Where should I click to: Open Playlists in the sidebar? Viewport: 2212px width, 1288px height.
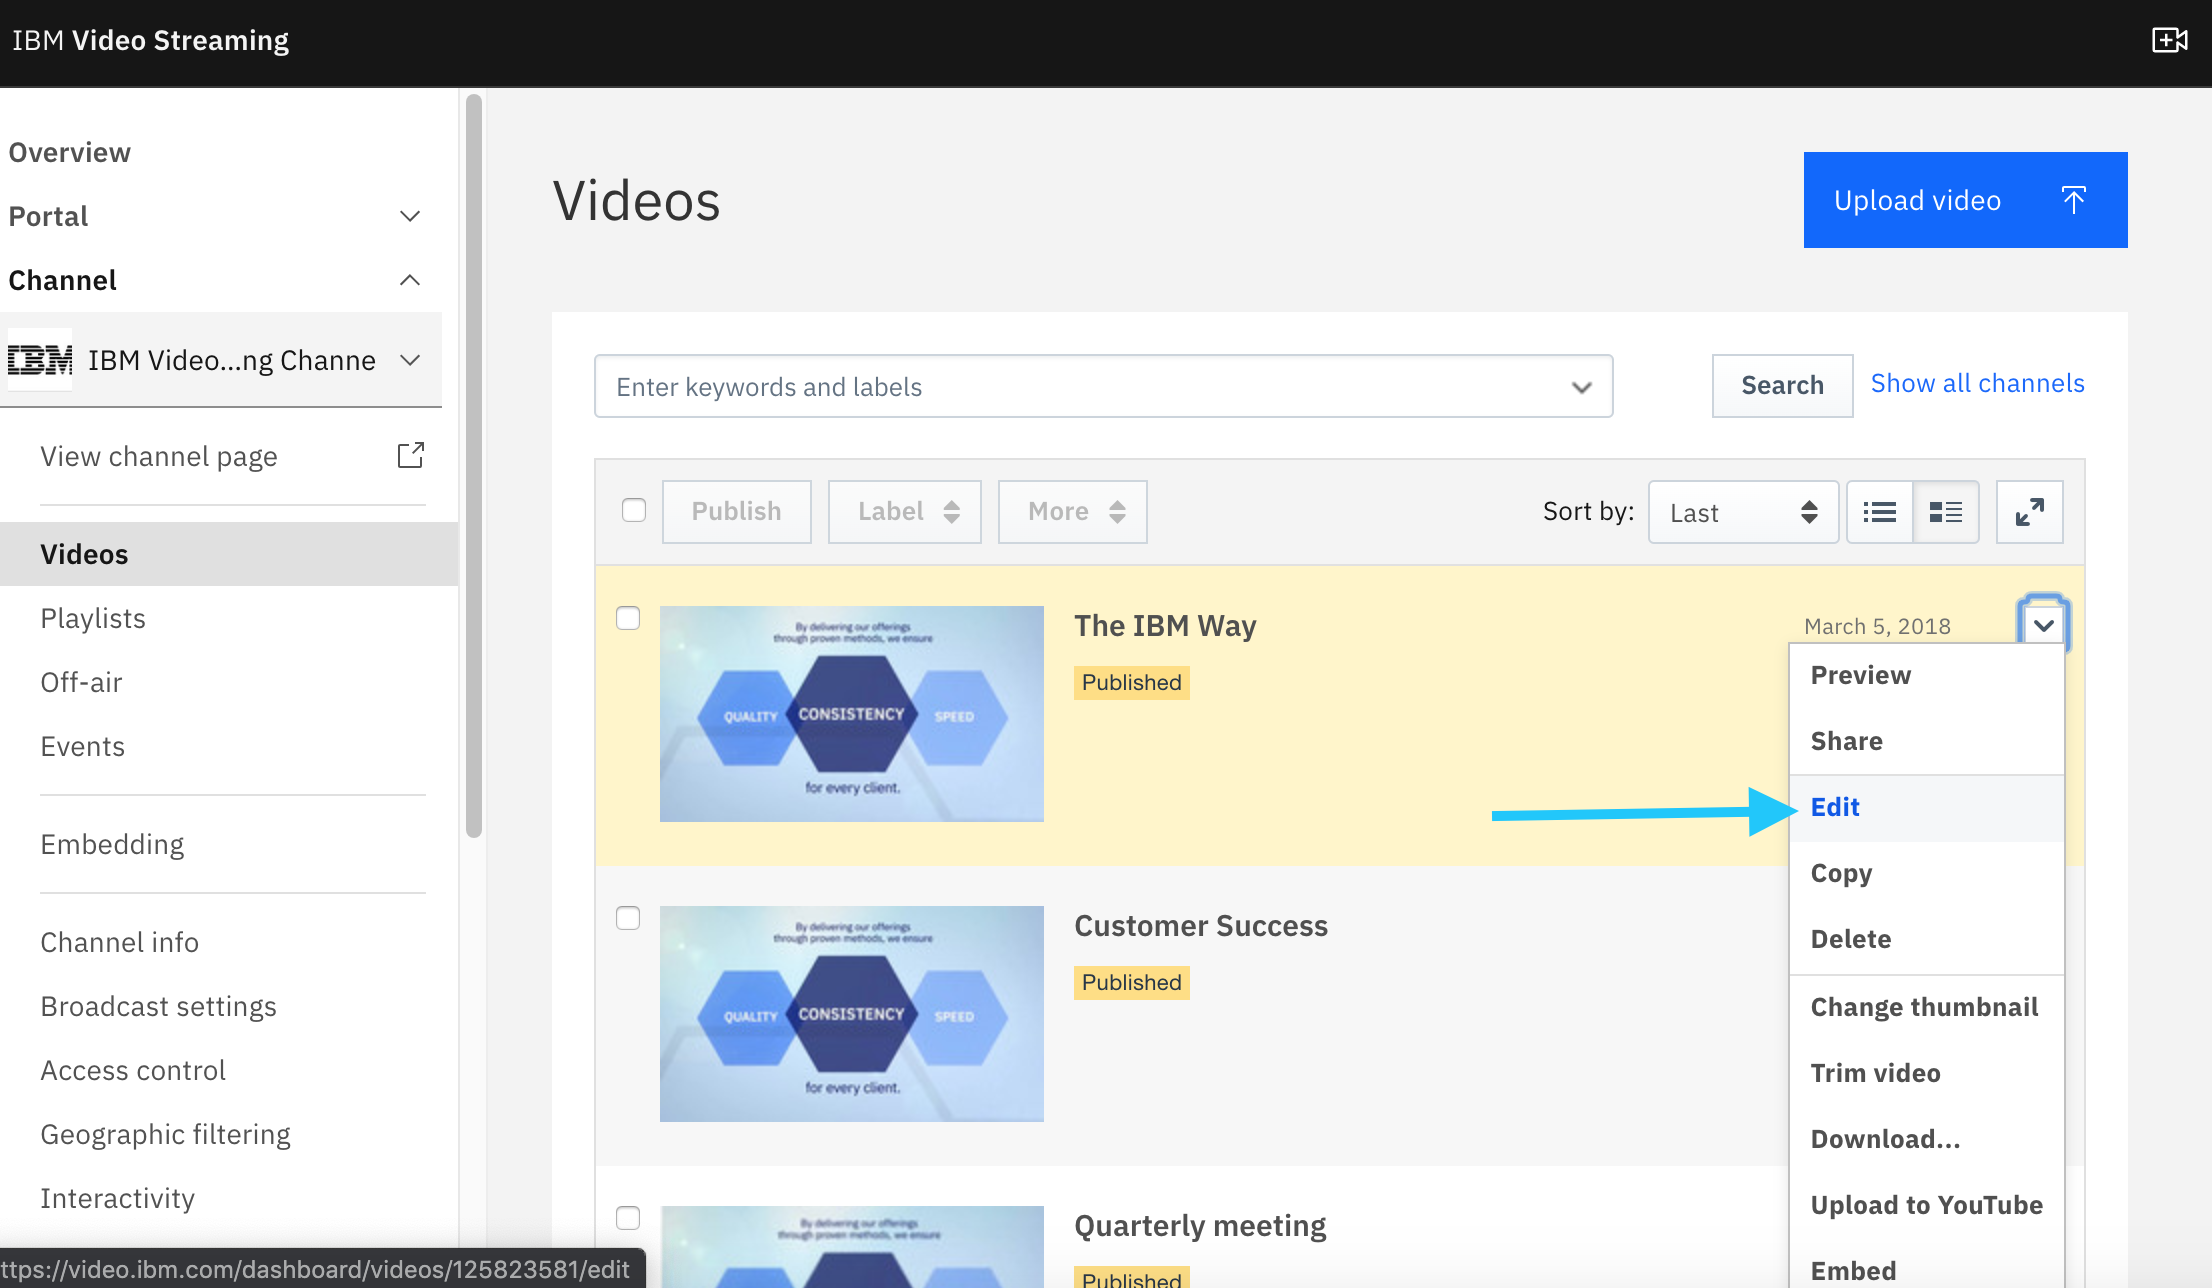93,618
